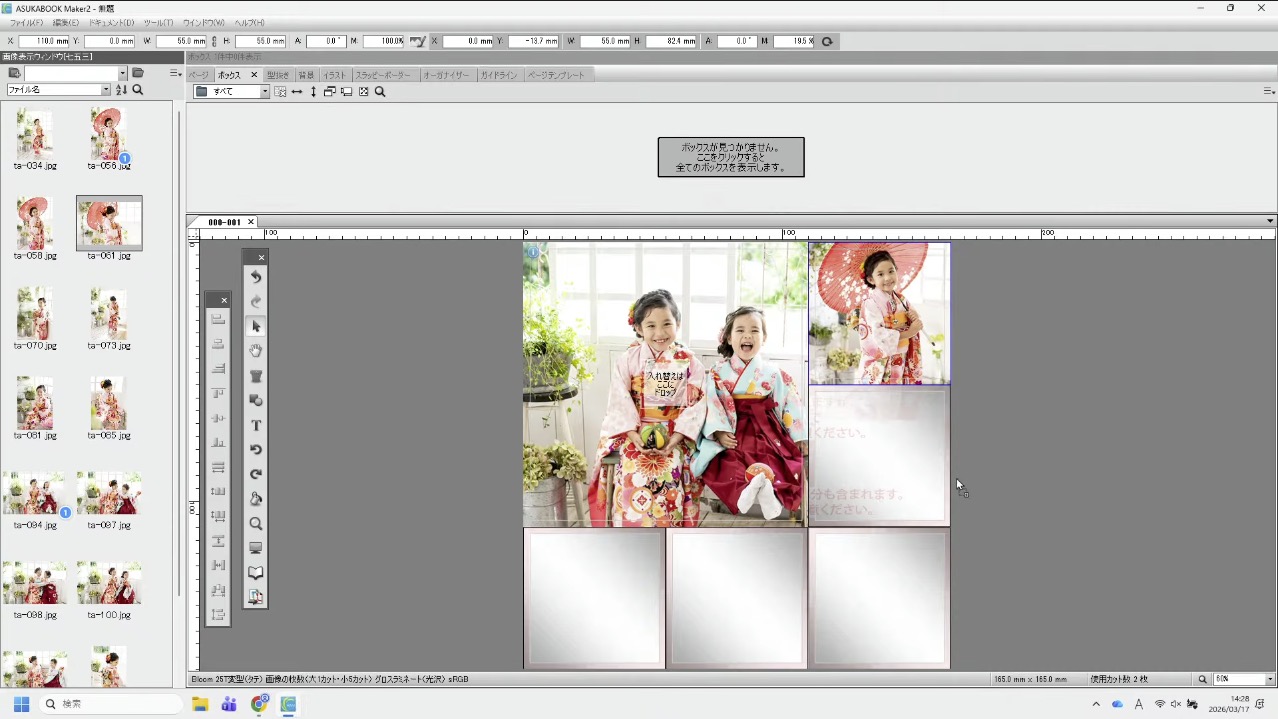Click the open book preview icon
This screenshot has width=1278, height=719.
click(256, 573)
